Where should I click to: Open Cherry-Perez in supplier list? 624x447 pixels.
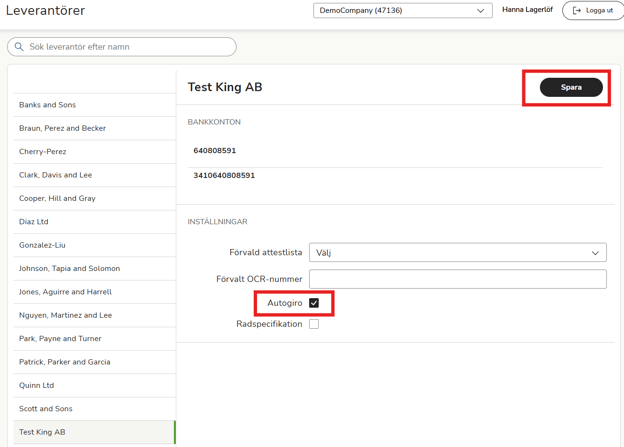[43, 152]
